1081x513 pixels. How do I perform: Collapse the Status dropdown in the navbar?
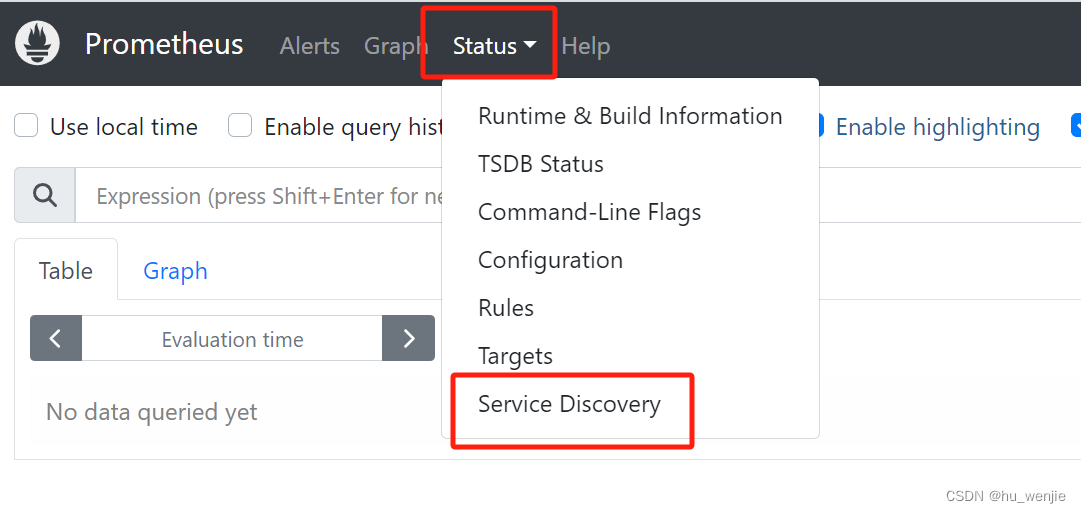[494, 46]
